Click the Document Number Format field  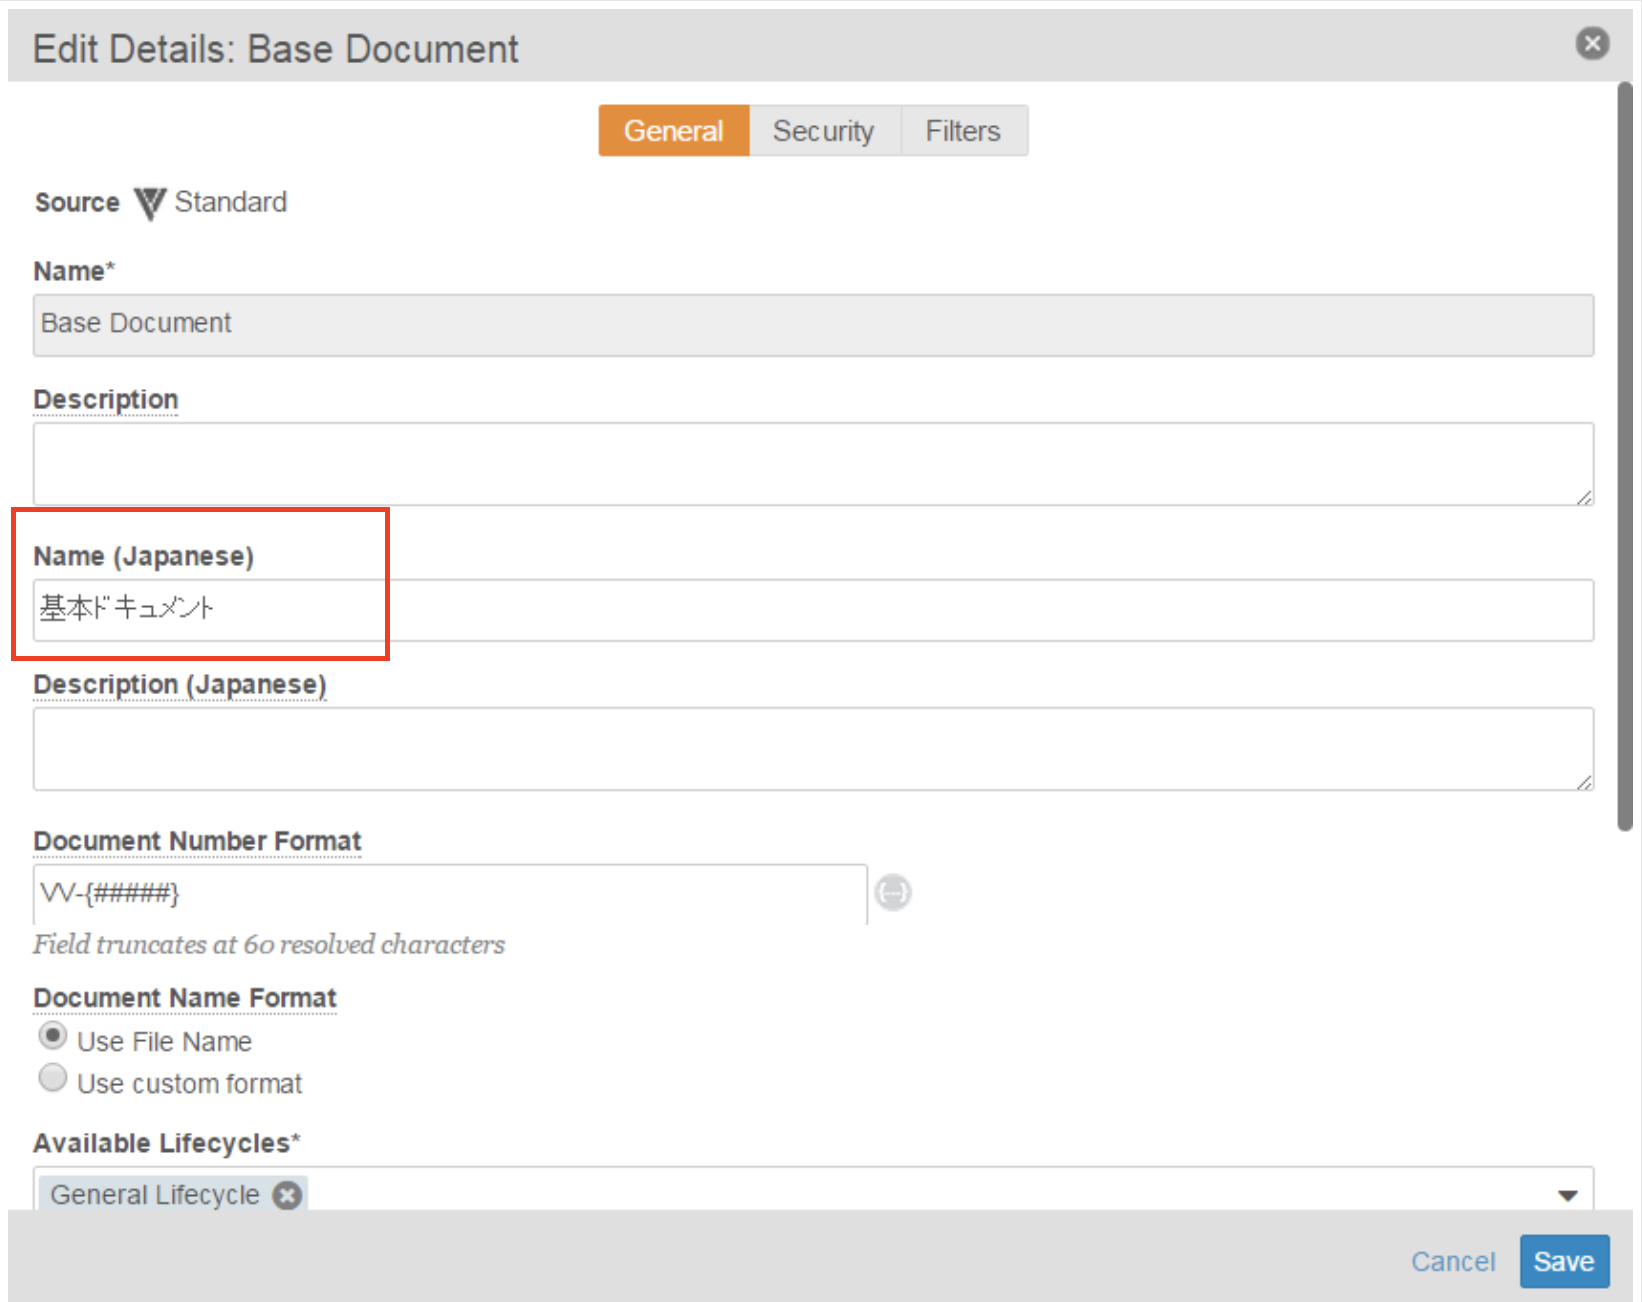(x=450, y=893)
